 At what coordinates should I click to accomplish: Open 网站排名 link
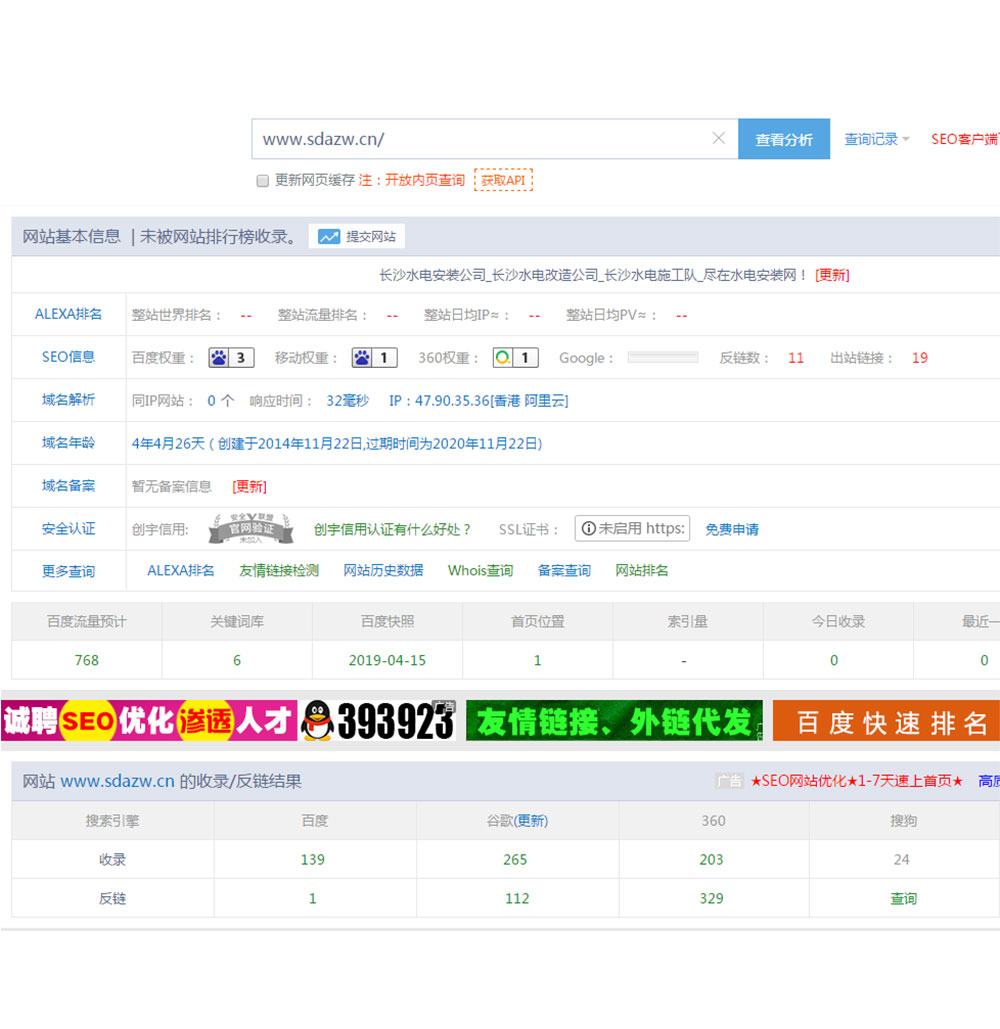click(x=642, y=570)
